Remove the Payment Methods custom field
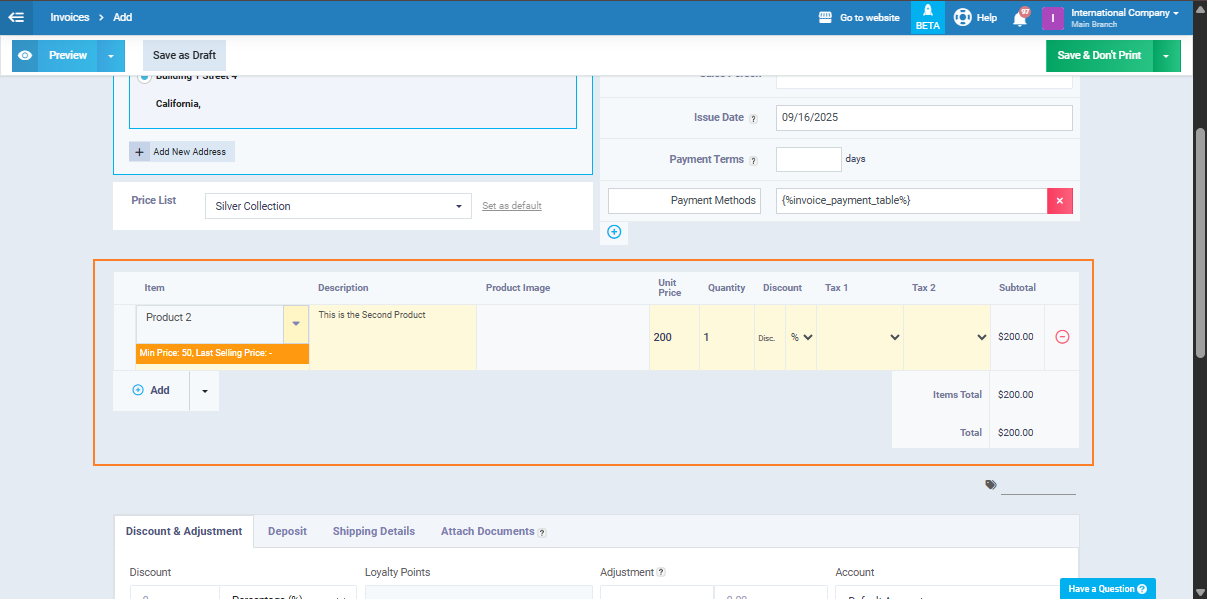 (x=1059, y=201)
